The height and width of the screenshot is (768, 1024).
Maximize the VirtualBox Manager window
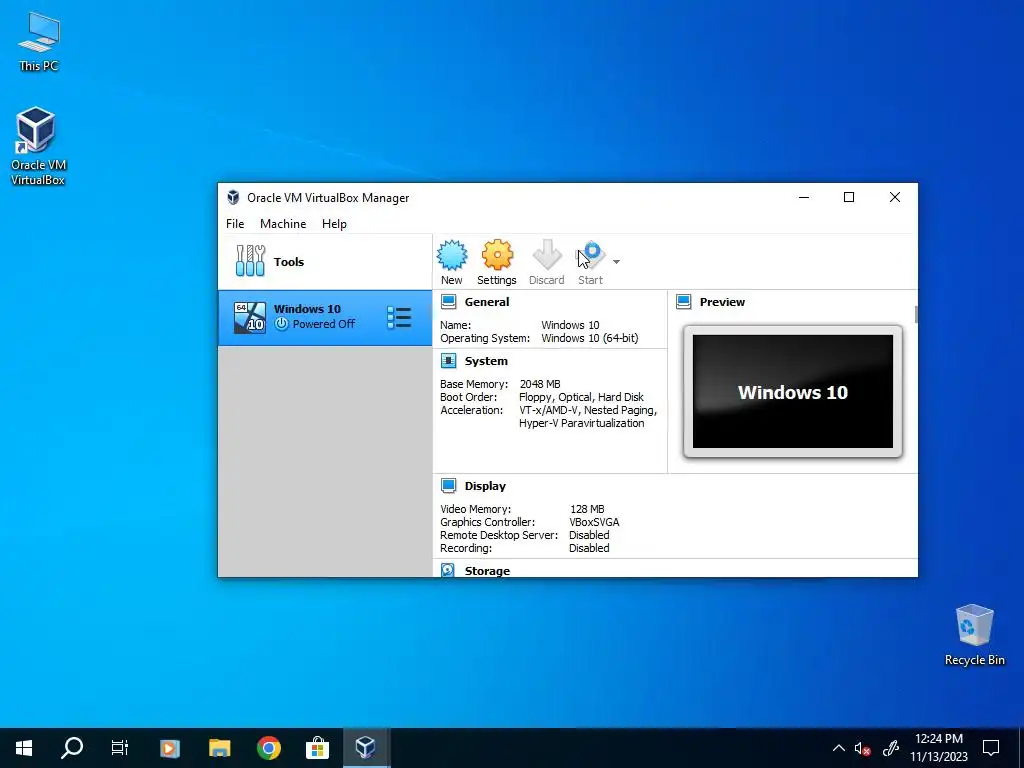pyautogui.click(x=849, y=197)
